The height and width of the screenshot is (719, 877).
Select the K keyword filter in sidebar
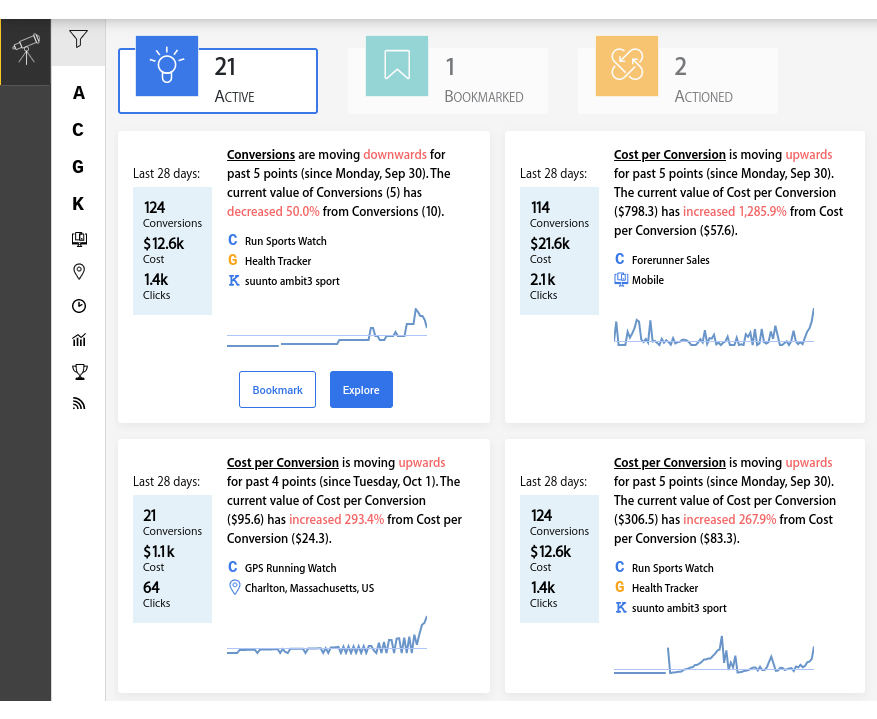point(78,204)
